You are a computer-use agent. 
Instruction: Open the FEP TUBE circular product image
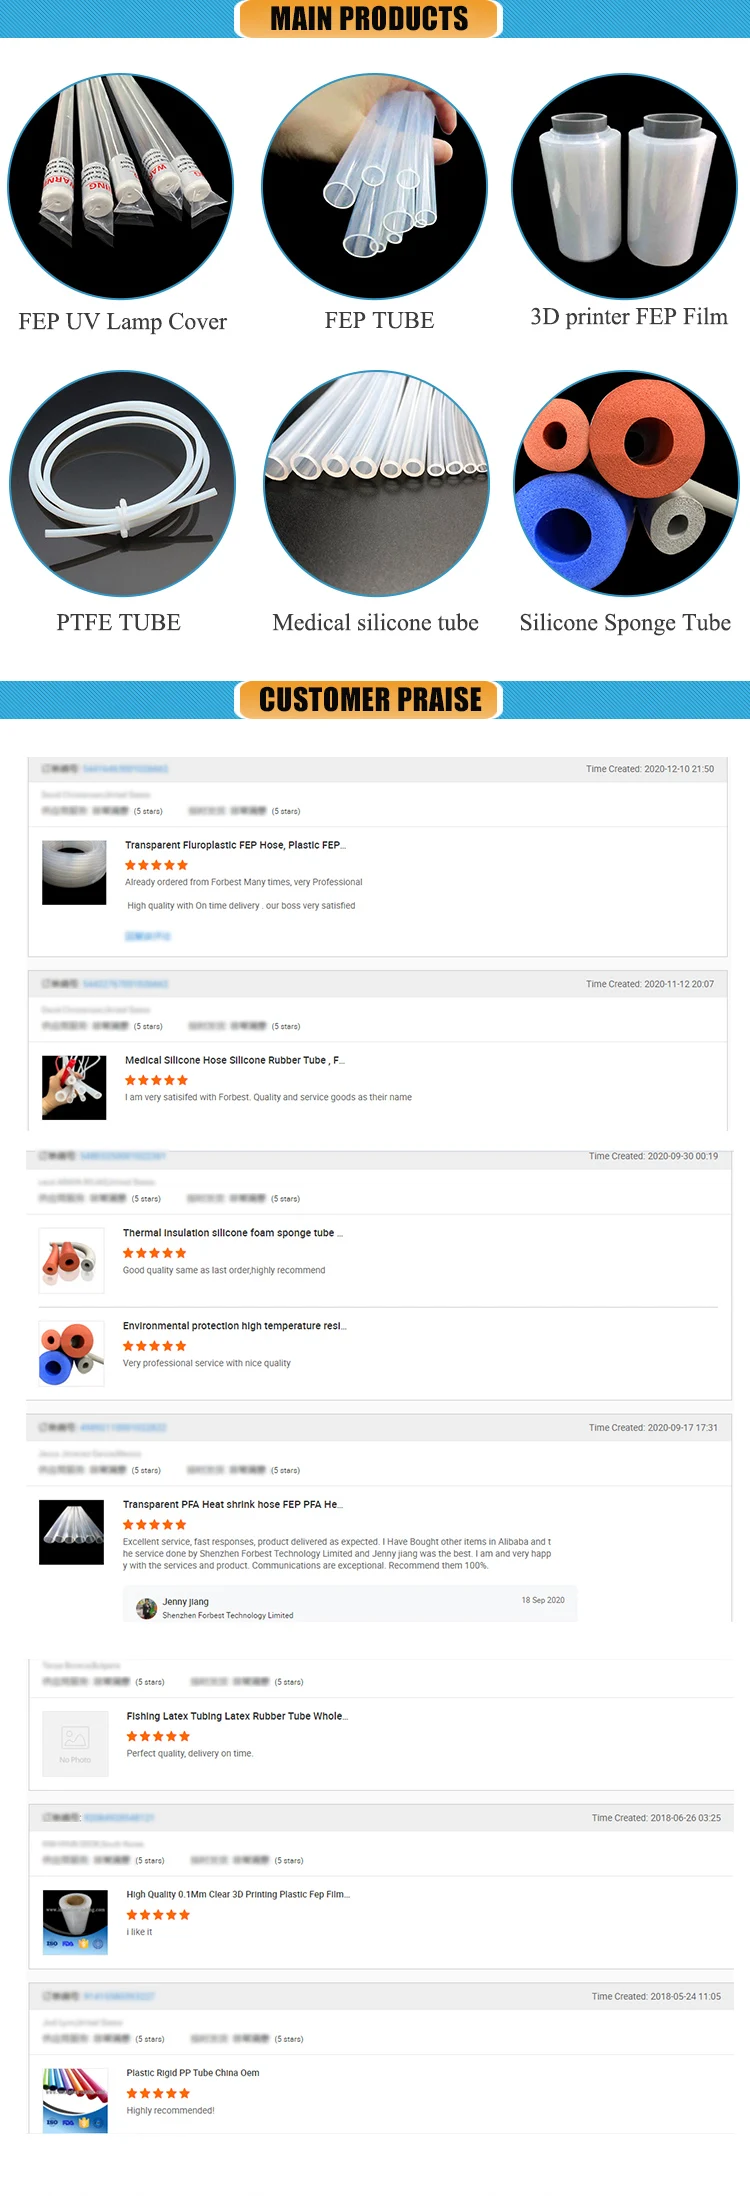[x=375, y=186]
